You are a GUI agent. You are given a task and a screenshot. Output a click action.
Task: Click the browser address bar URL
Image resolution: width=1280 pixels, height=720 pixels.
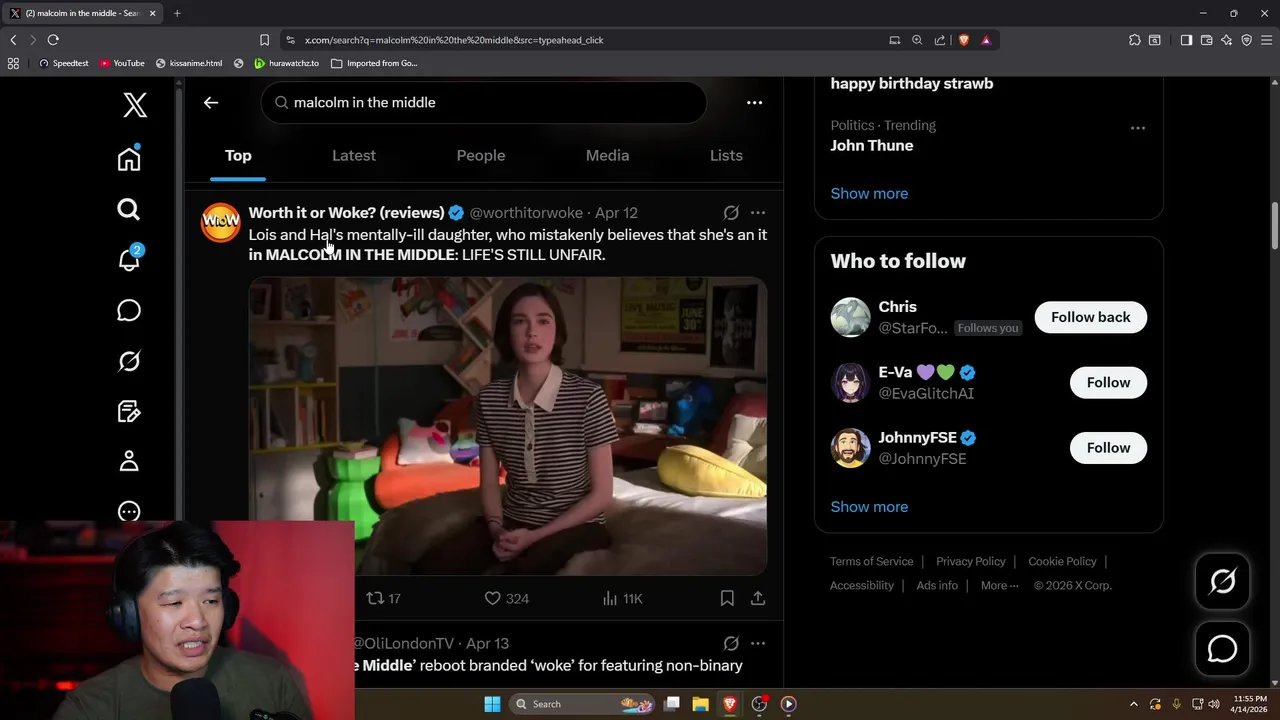pyautogui.click(x=454, y=40)
